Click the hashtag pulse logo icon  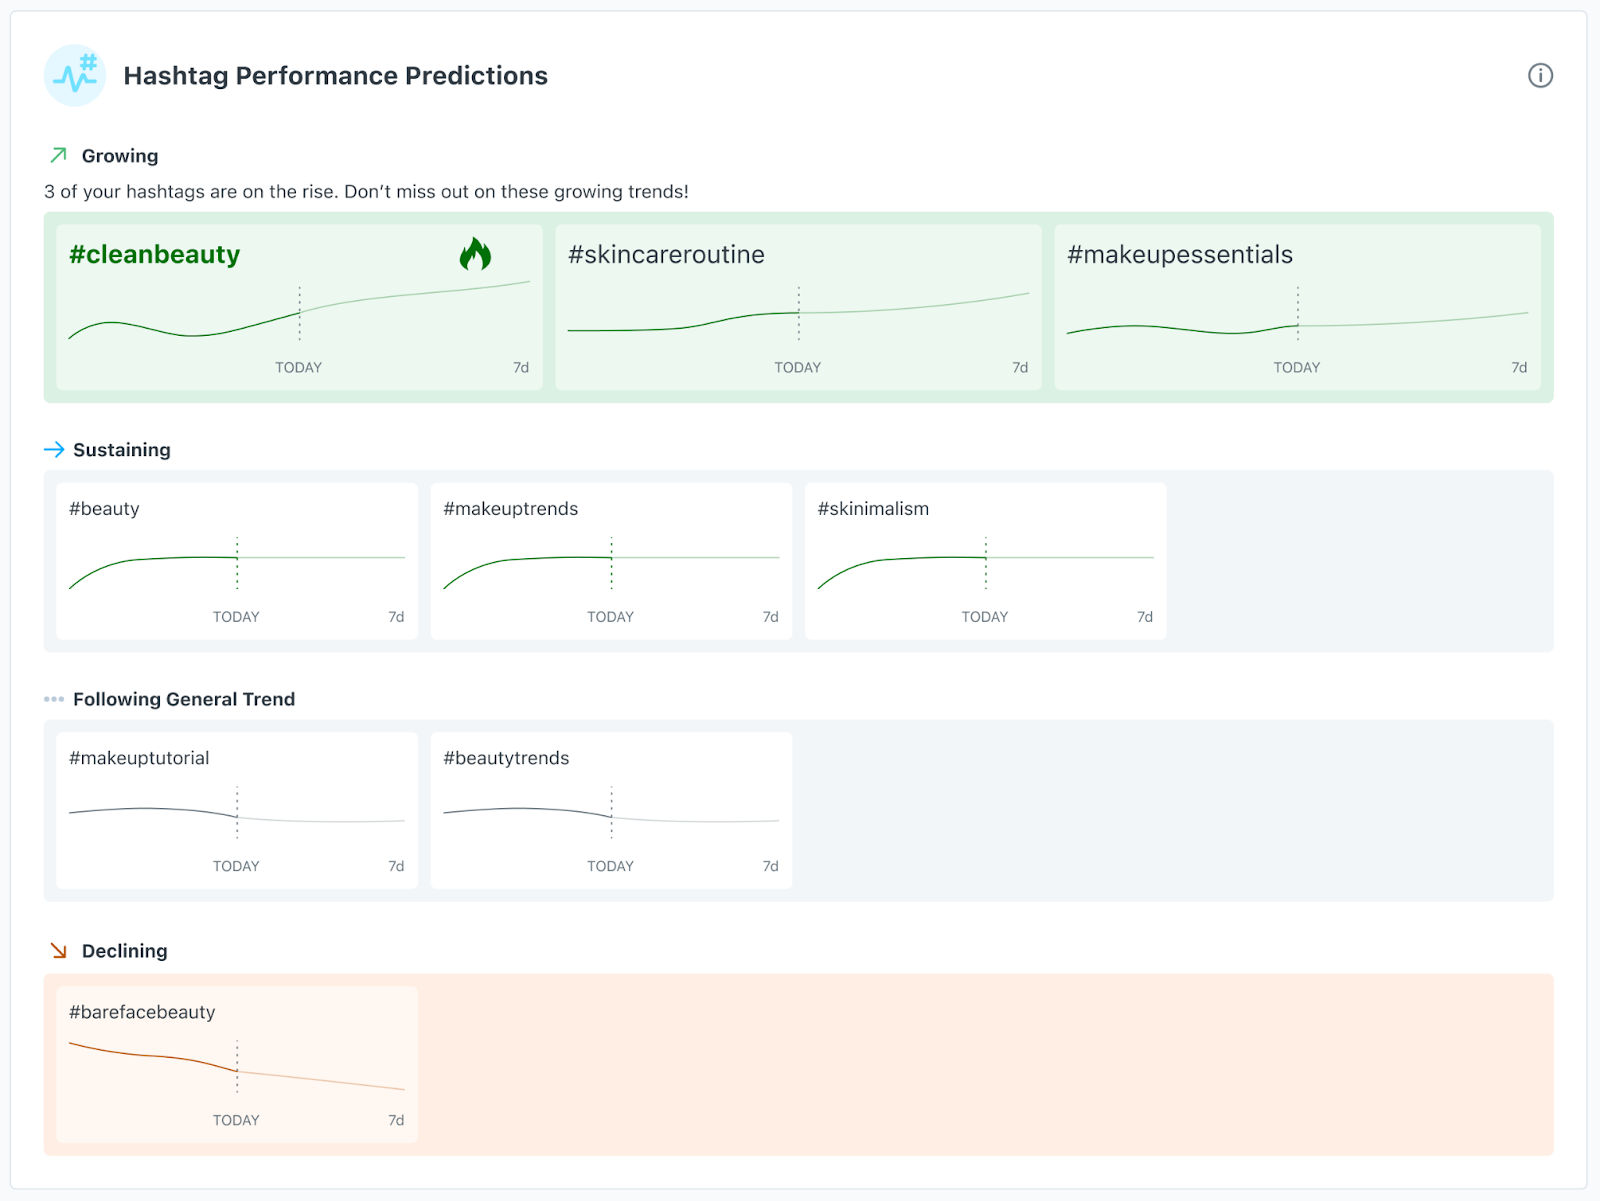tap(75, 75)
